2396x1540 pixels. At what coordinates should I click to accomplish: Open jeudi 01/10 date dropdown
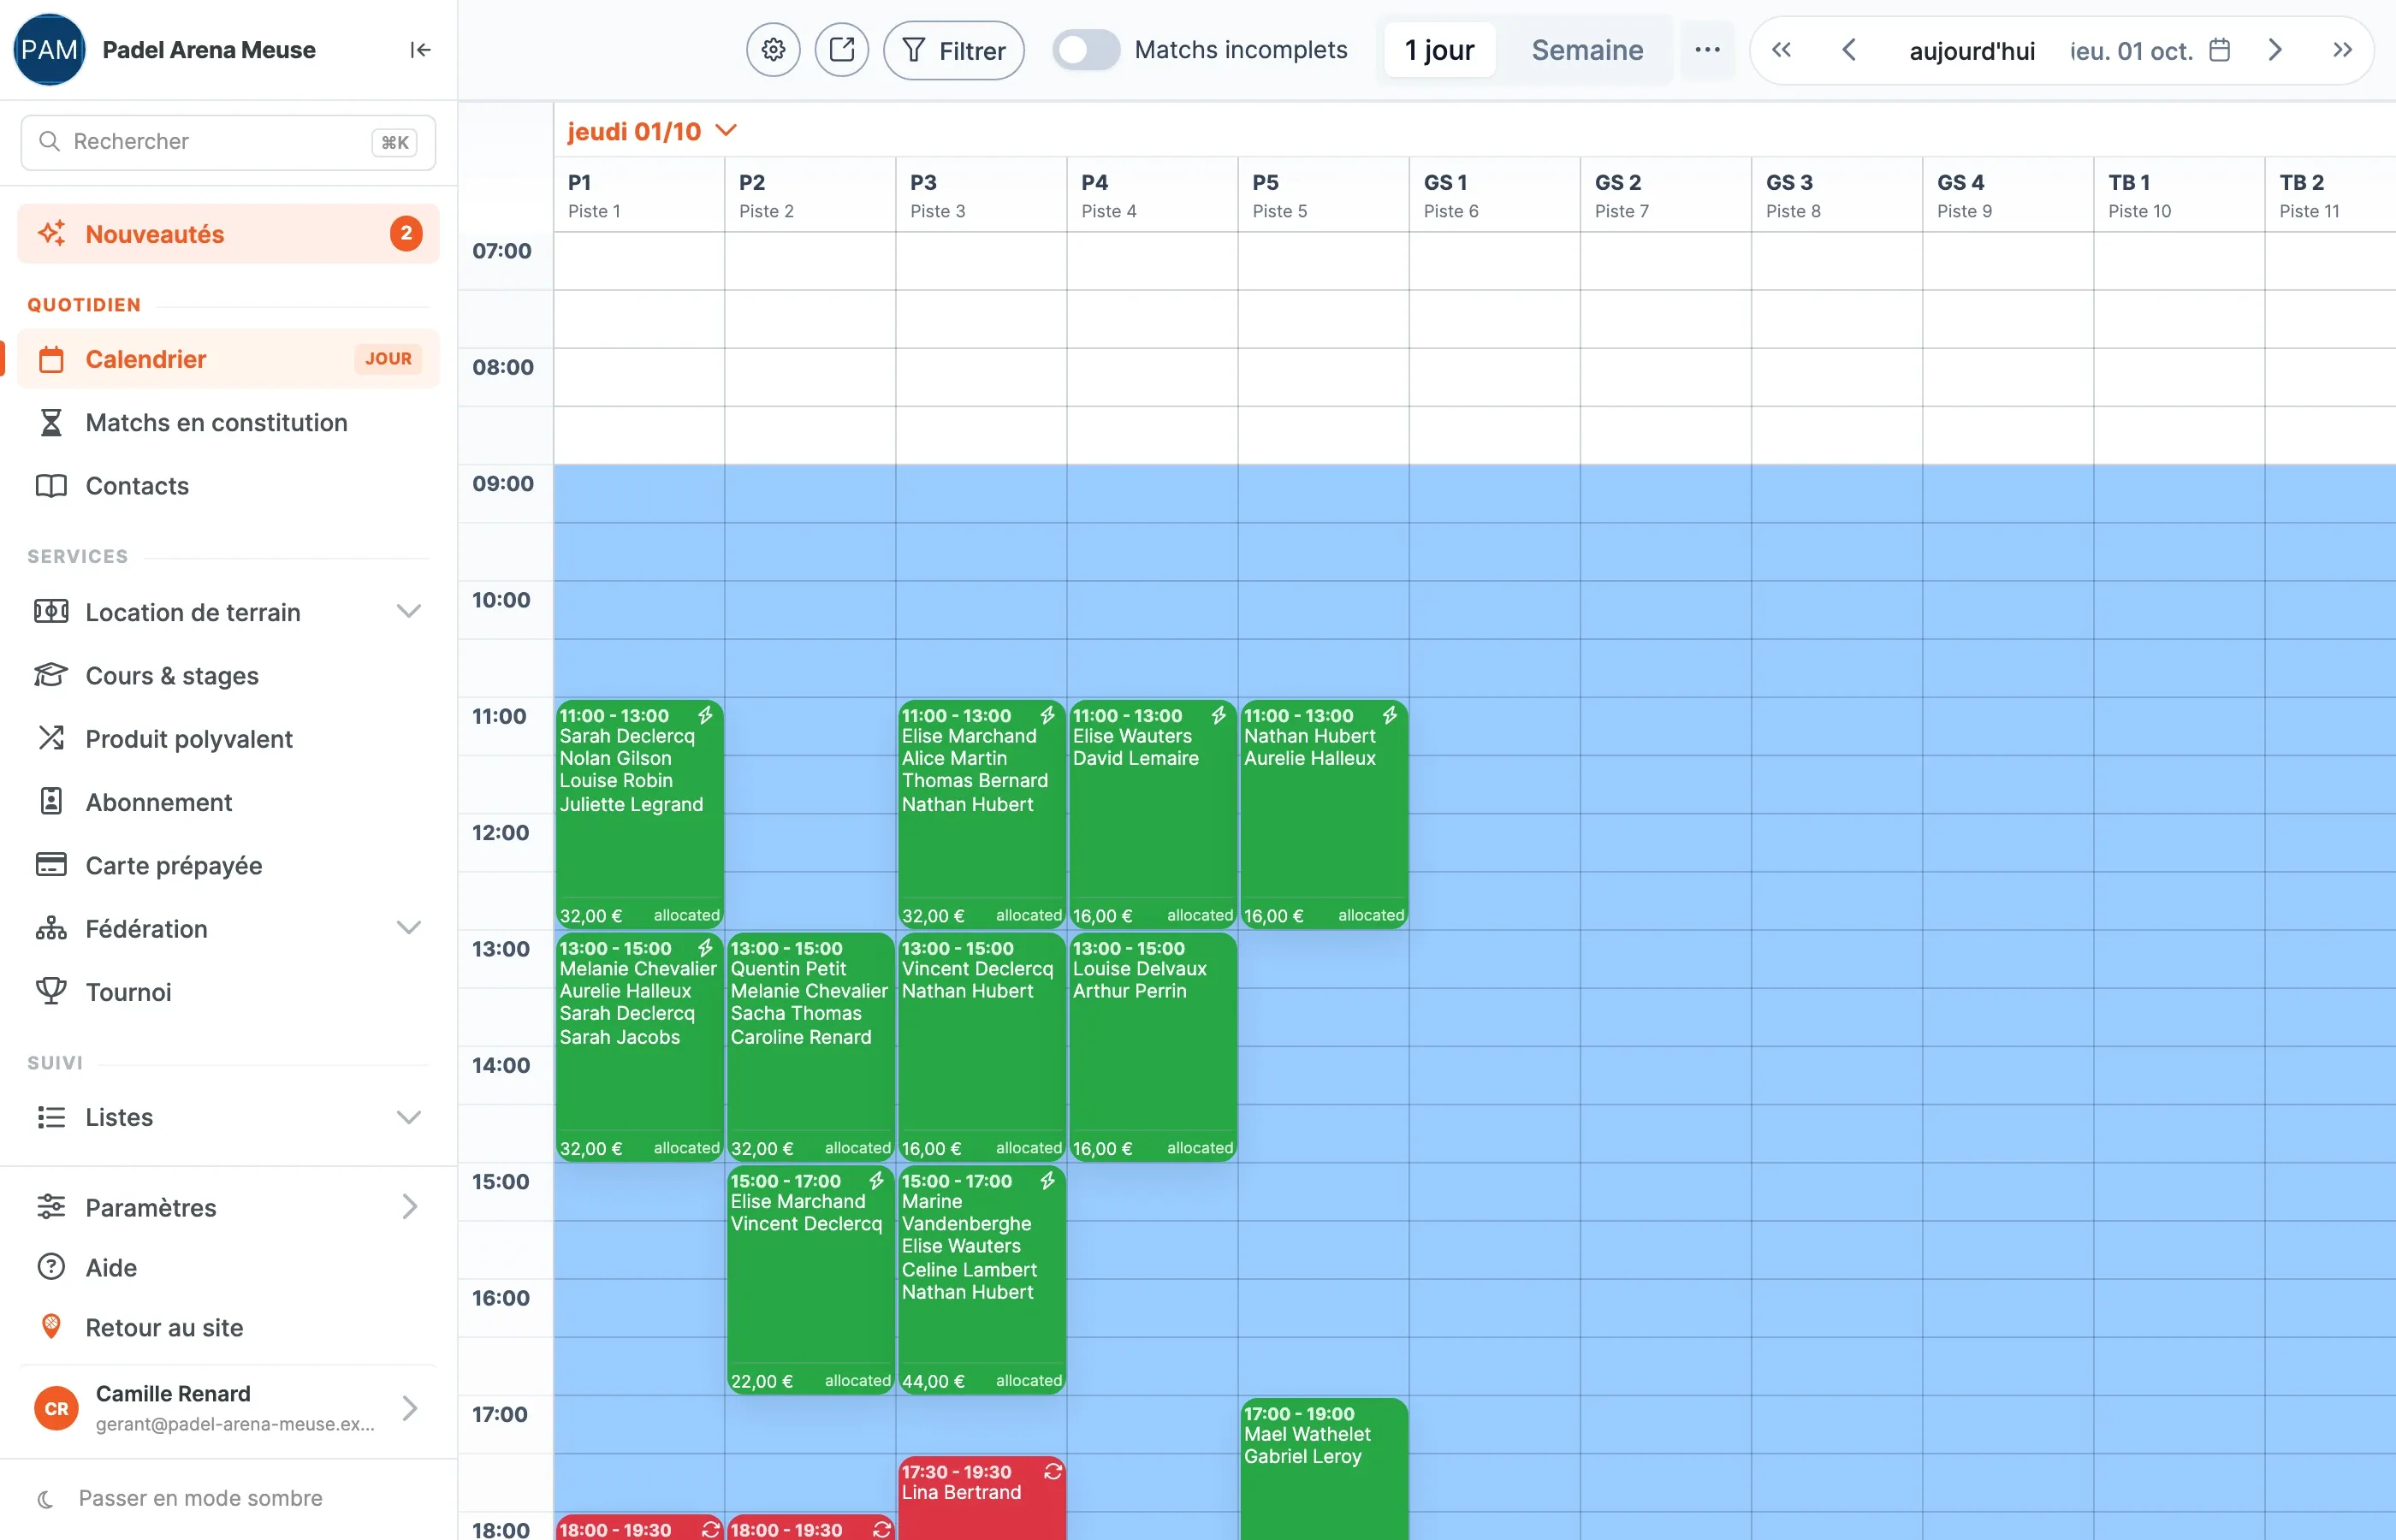coord(652,131)
